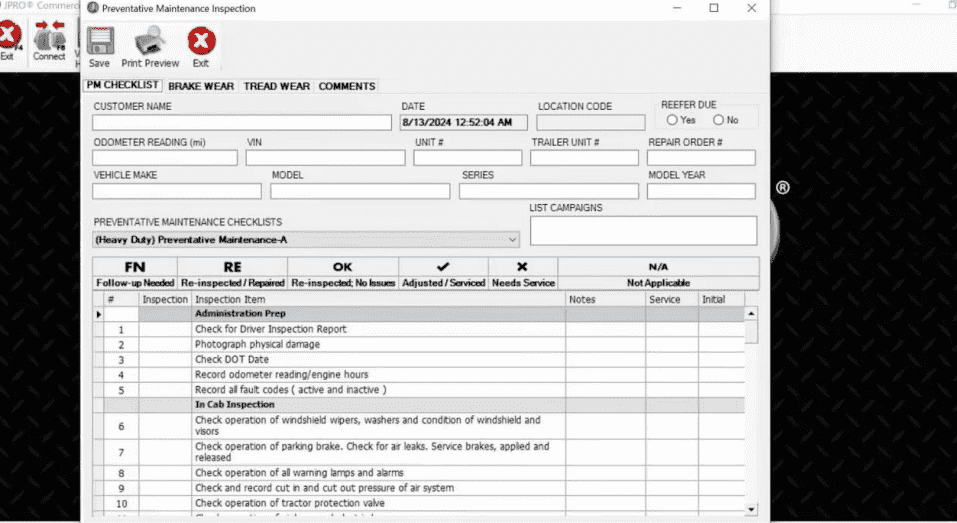Click the RE Re-inspected / Repaired legend cell
Image resolution: width=957 pixels, height=523 pixels.
pos(232,274)
